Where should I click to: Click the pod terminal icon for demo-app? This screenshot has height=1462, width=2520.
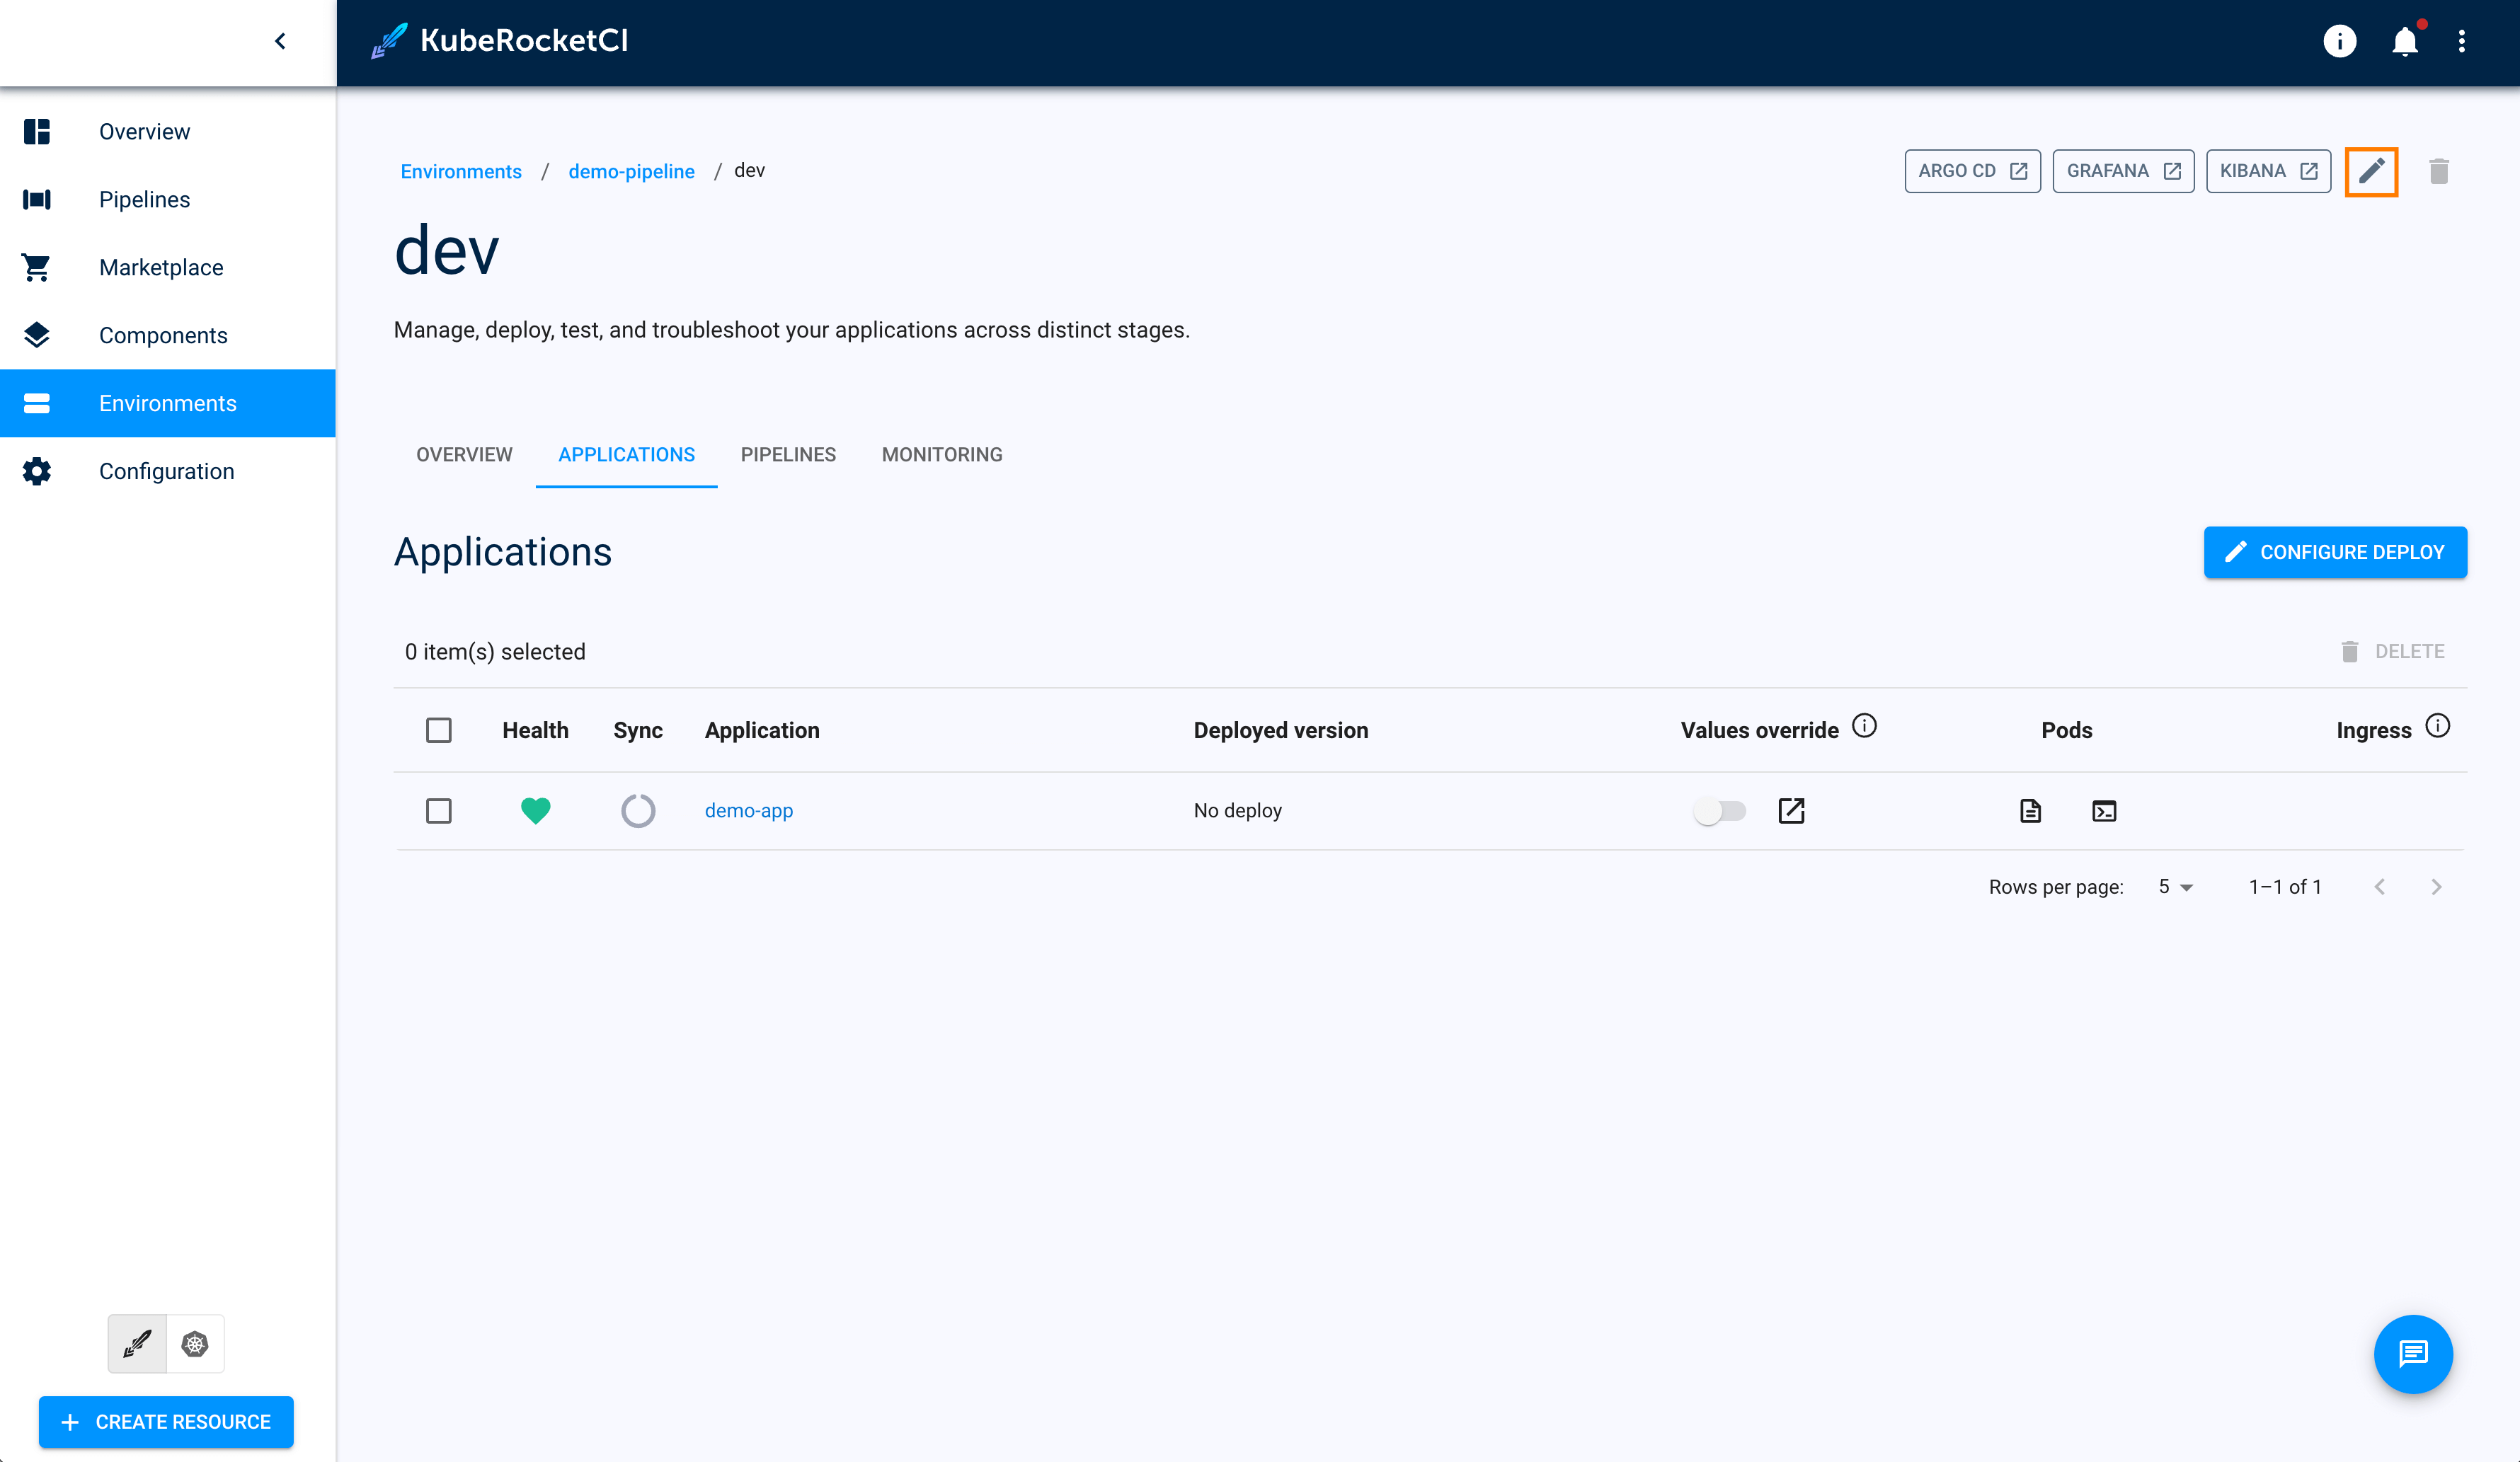point(2104,811)
